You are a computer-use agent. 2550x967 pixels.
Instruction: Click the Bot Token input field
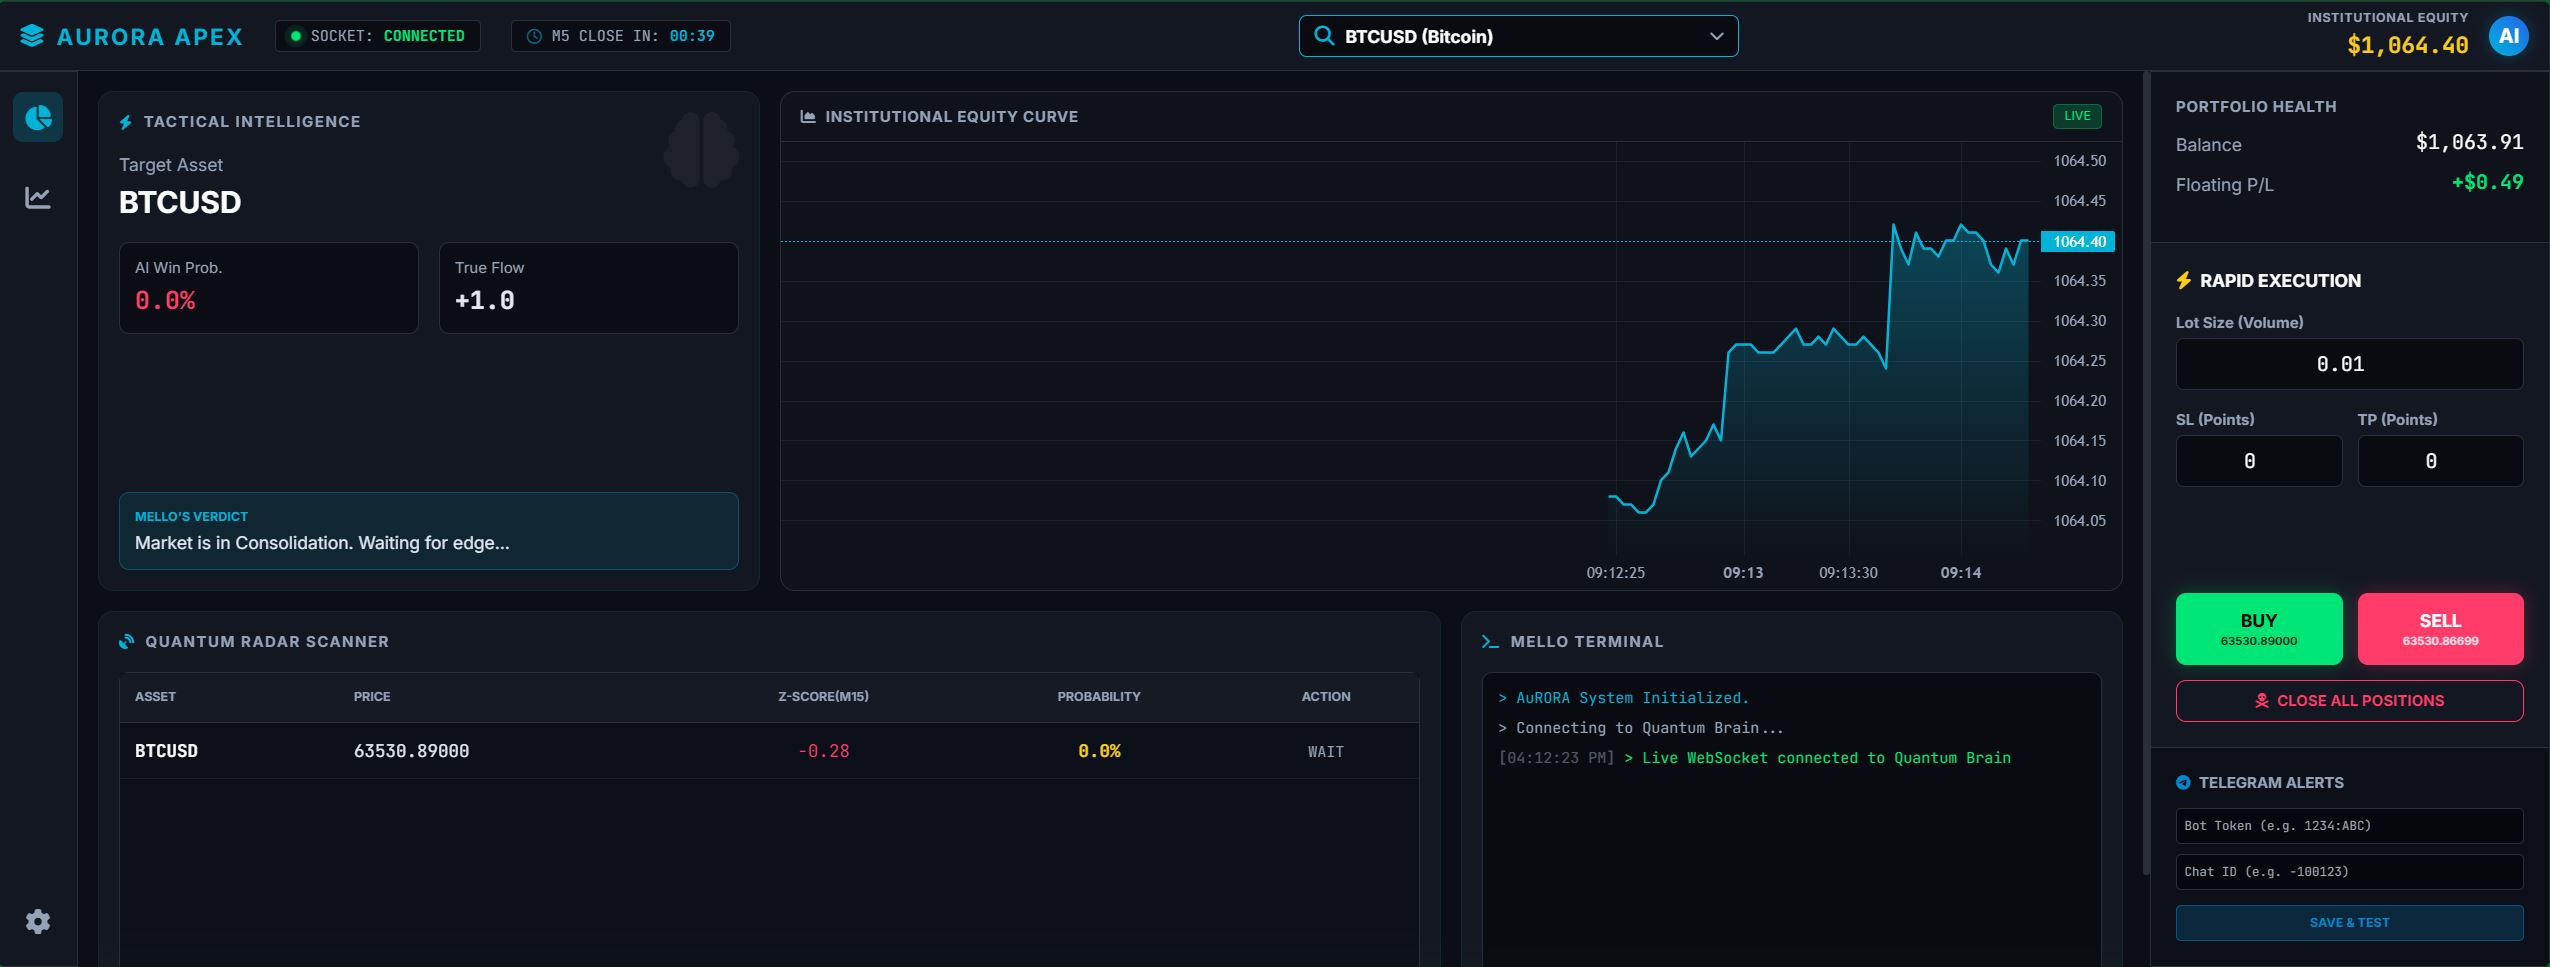[x=2349, y=826]
